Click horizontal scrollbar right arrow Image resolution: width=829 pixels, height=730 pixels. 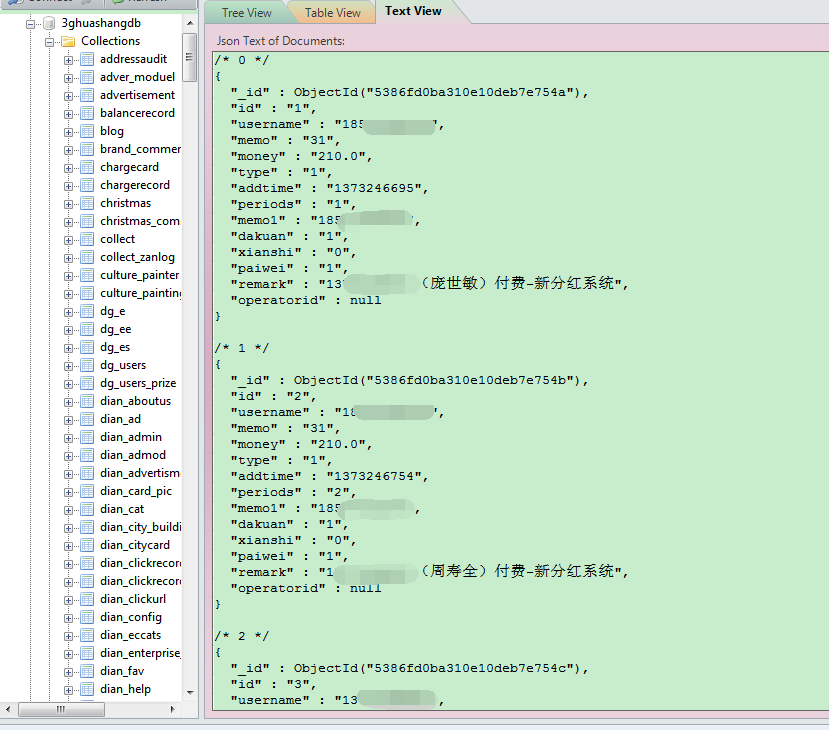(173, 709)
